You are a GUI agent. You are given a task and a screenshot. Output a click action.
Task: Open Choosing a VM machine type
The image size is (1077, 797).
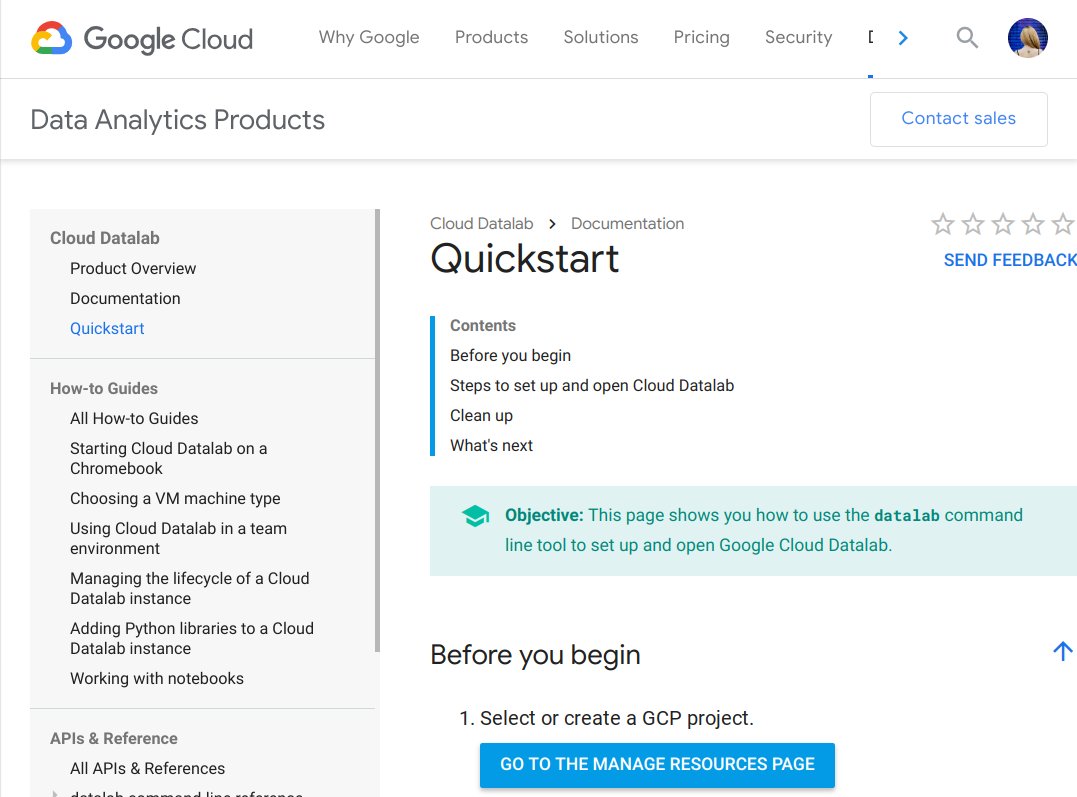click(175, 498)
